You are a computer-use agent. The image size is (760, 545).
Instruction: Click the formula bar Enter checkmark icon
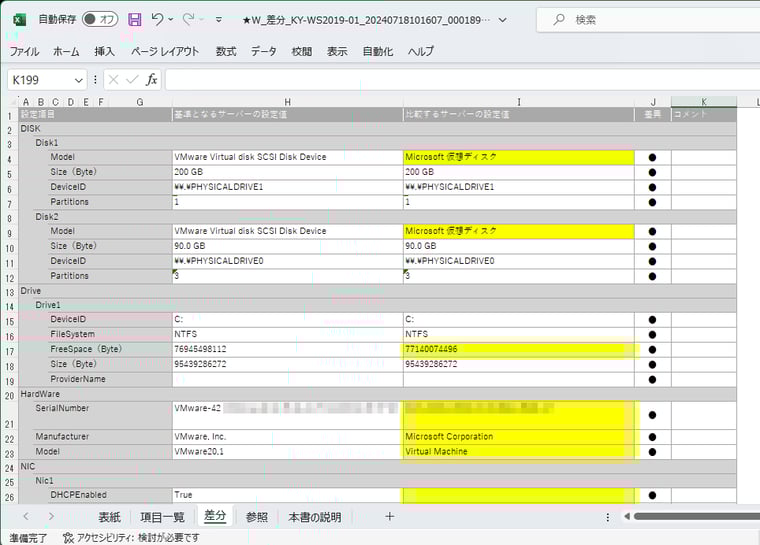click(132, 80)
